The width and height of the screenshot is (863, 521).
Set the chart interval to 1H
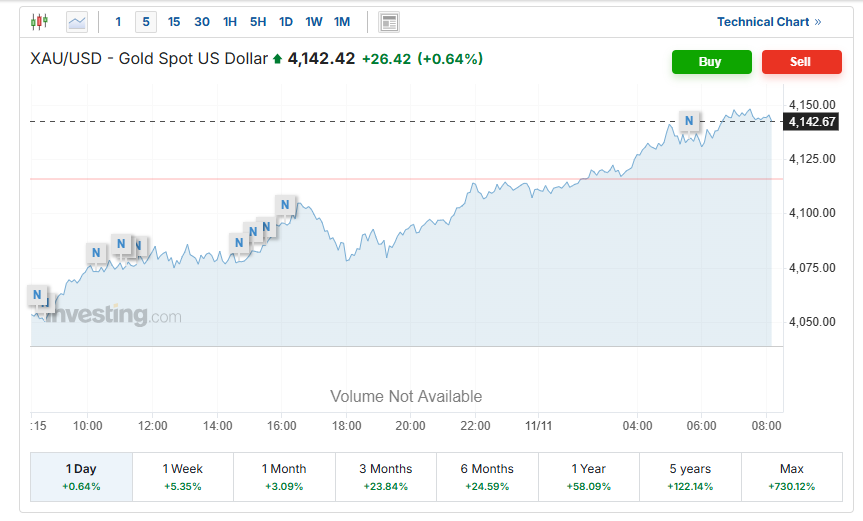pyautogui.click(x=230, y=21)
